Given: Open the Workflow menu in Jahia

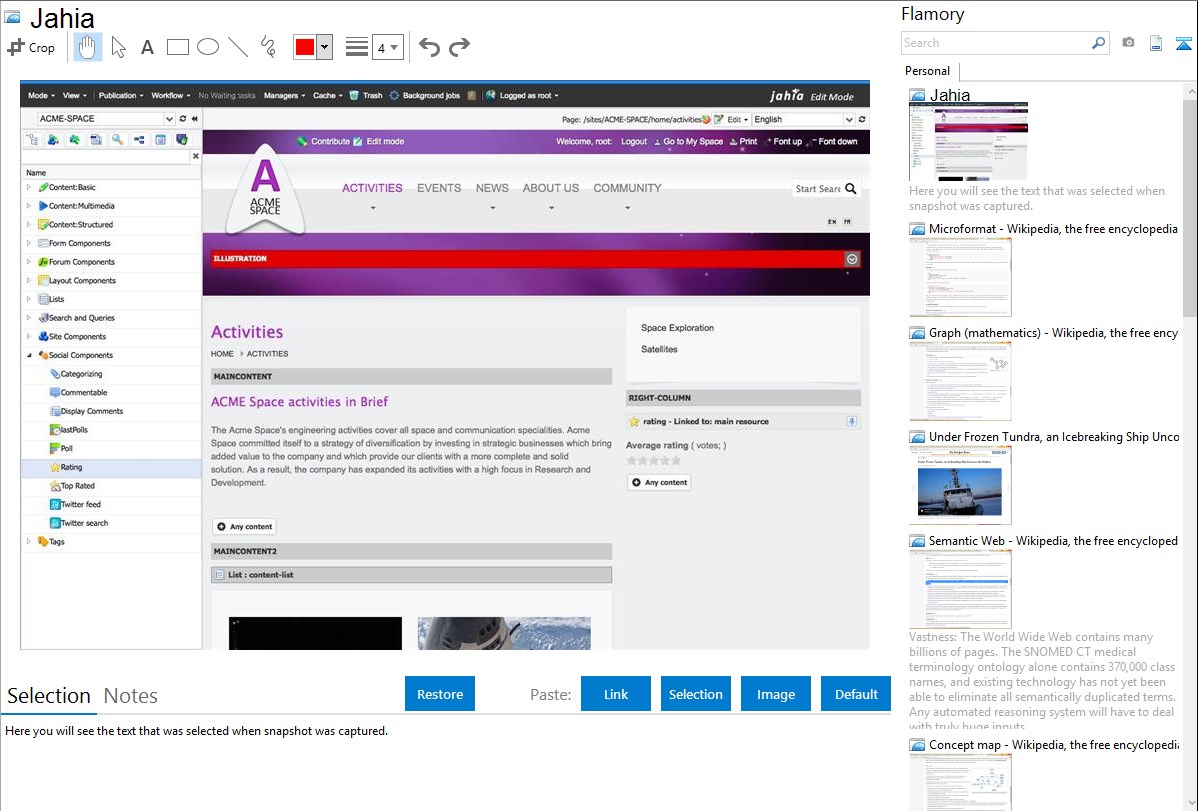Looking at the screenshot, I should tap(171, 96).
